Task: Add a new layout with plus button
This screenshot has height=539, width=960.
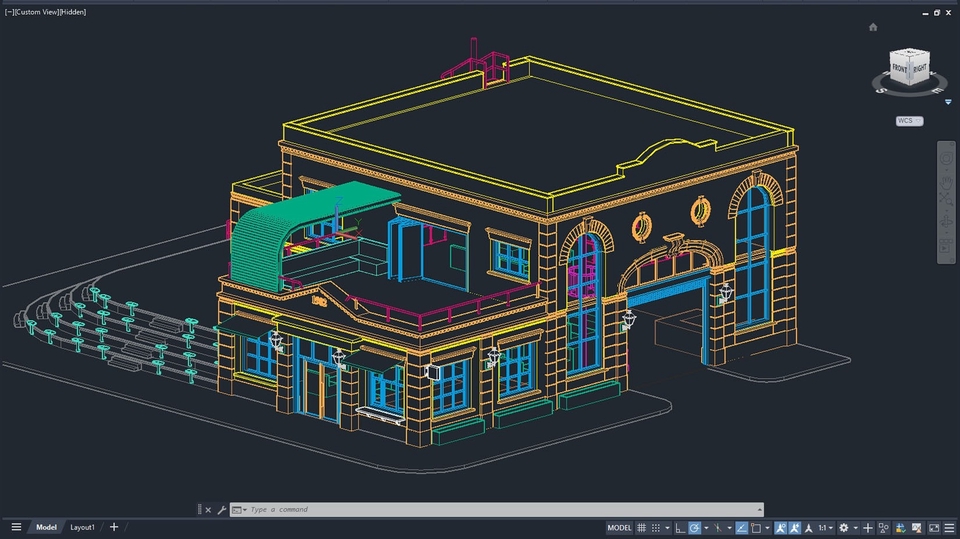Action: (114, 527)
